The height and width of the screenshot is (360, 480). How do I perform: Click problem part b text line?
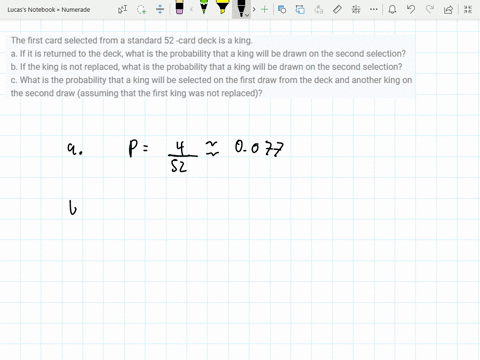tap(206, 67)
